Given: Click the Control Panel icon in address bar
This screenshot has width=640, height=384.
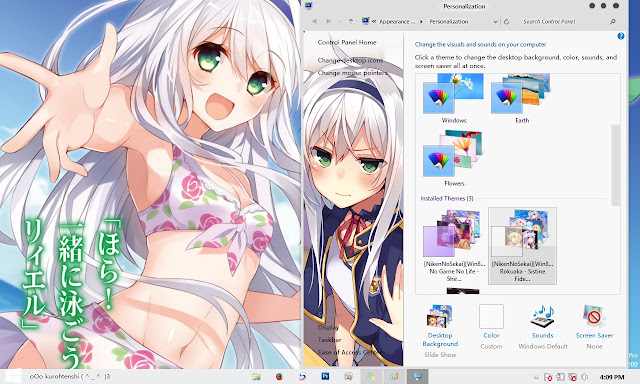Looking at the screenshot, I should click(x=365, y=21).
